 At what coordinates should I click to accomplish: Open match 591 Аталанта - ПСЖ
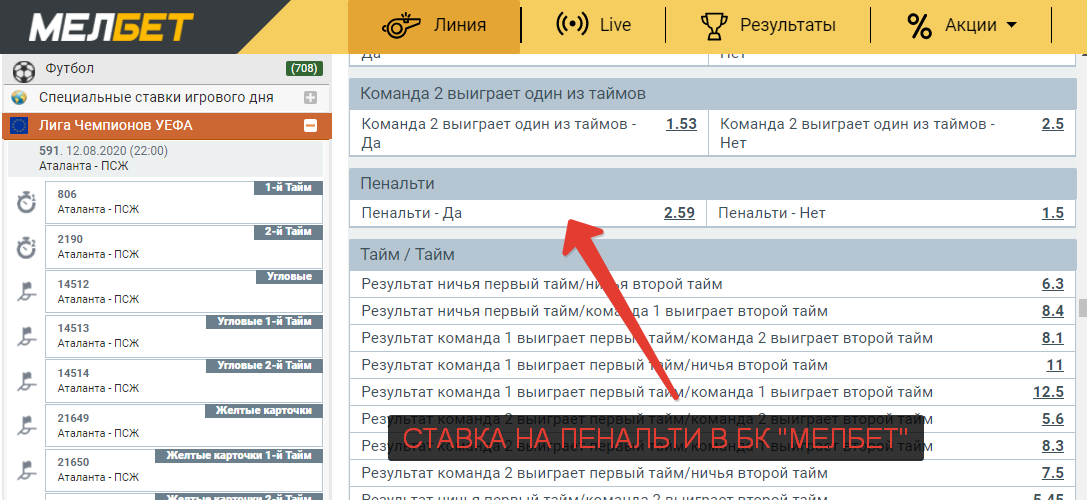coord(165,158)
